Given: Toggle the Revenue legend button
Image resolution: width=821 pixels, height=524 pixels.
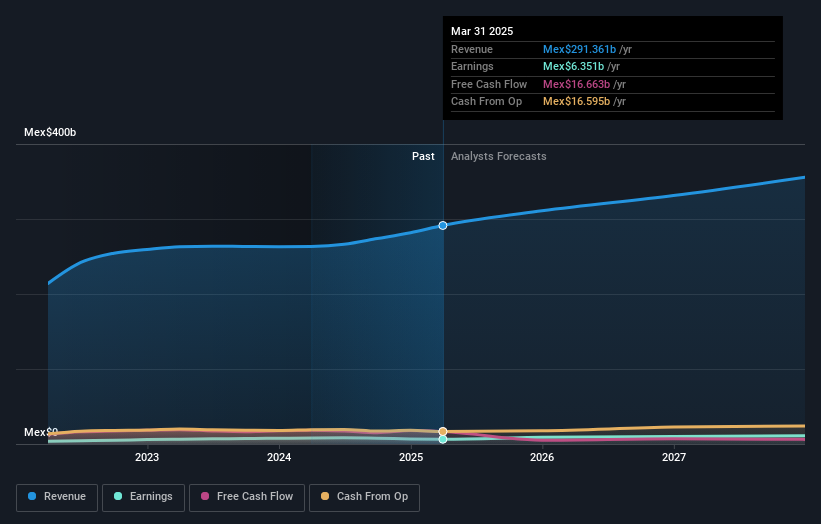Looking at the screenshot, I should [x=57, y=497].
